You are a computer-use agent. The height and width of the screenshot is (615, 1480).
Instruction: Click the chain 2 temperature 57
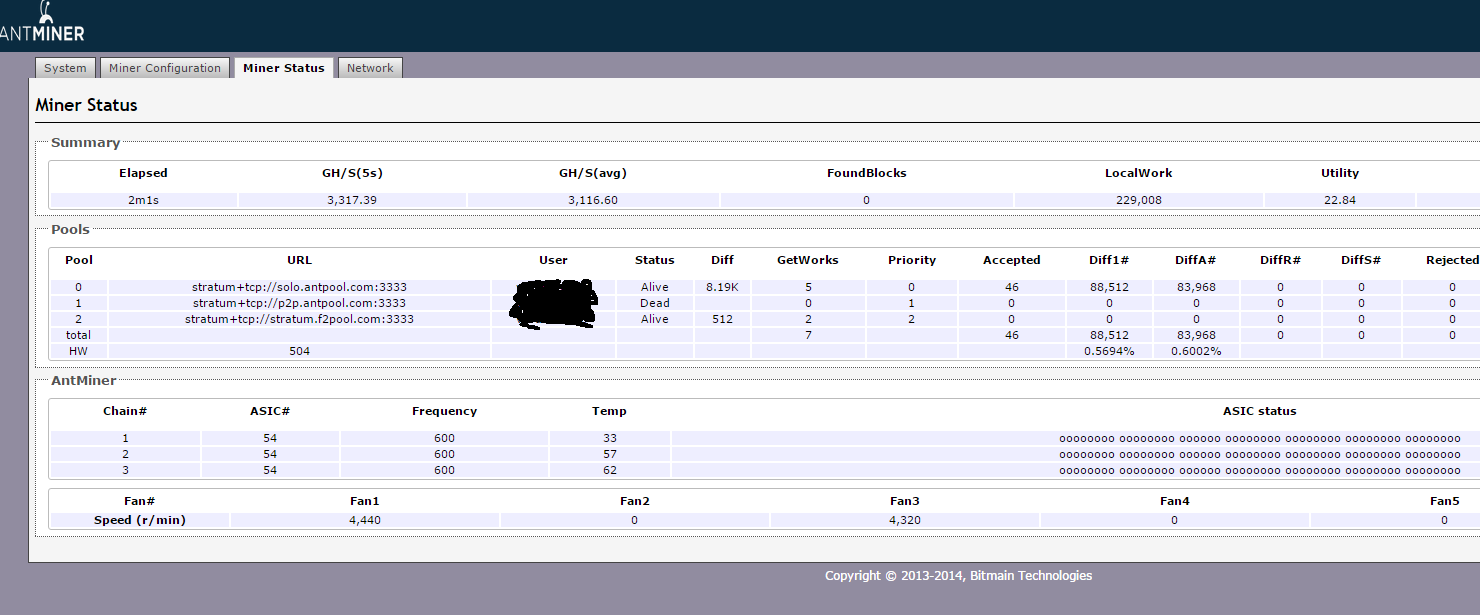[x=610, y=454]
